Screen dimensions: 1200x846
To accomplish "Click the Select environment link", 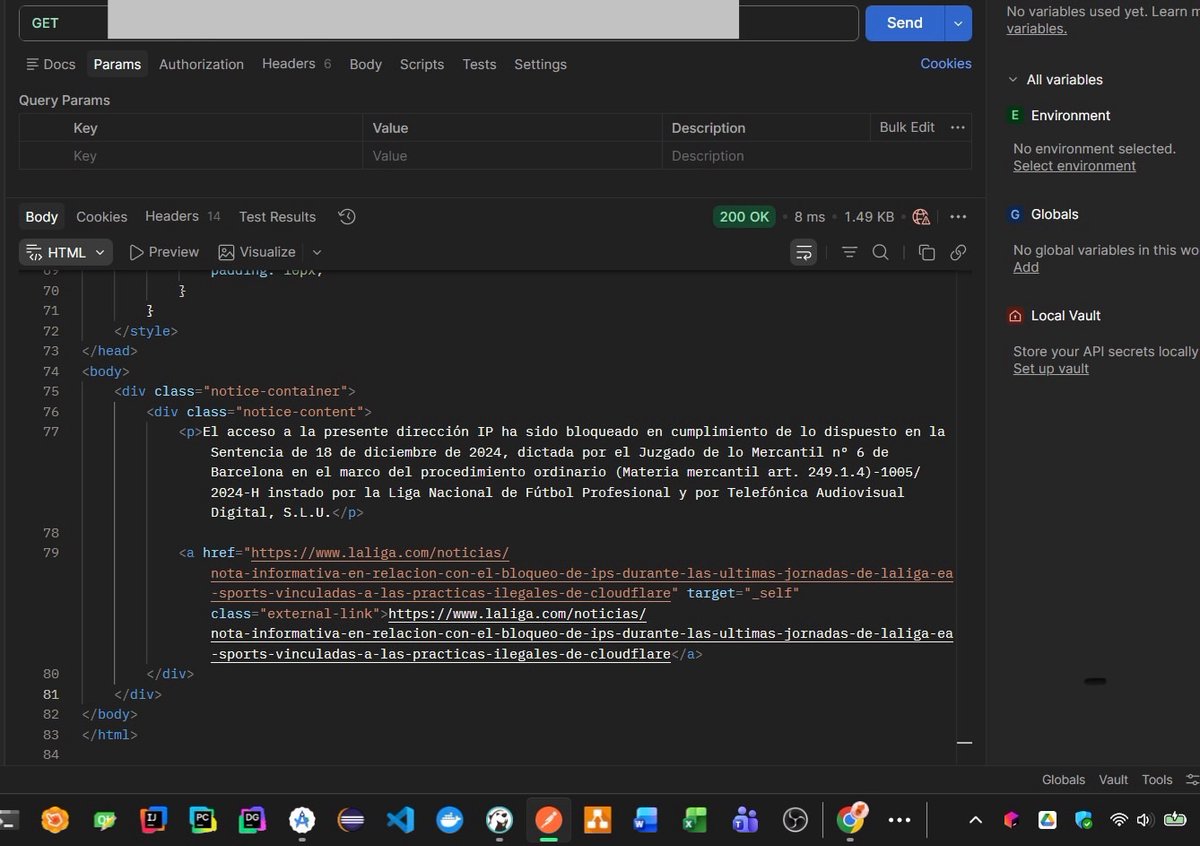I will pos(1074,166).
